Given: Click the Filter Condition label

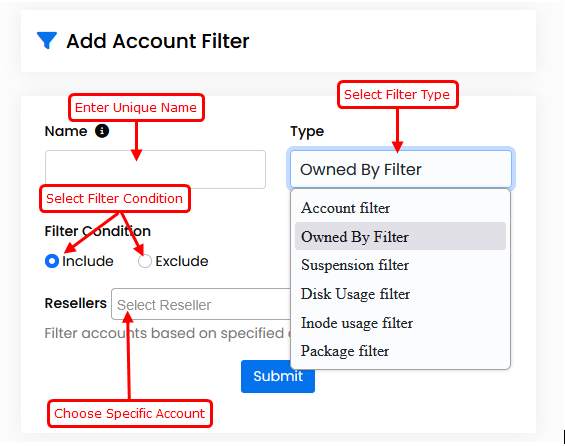Looking at the screenshot, I should click(x=98, y=231).
